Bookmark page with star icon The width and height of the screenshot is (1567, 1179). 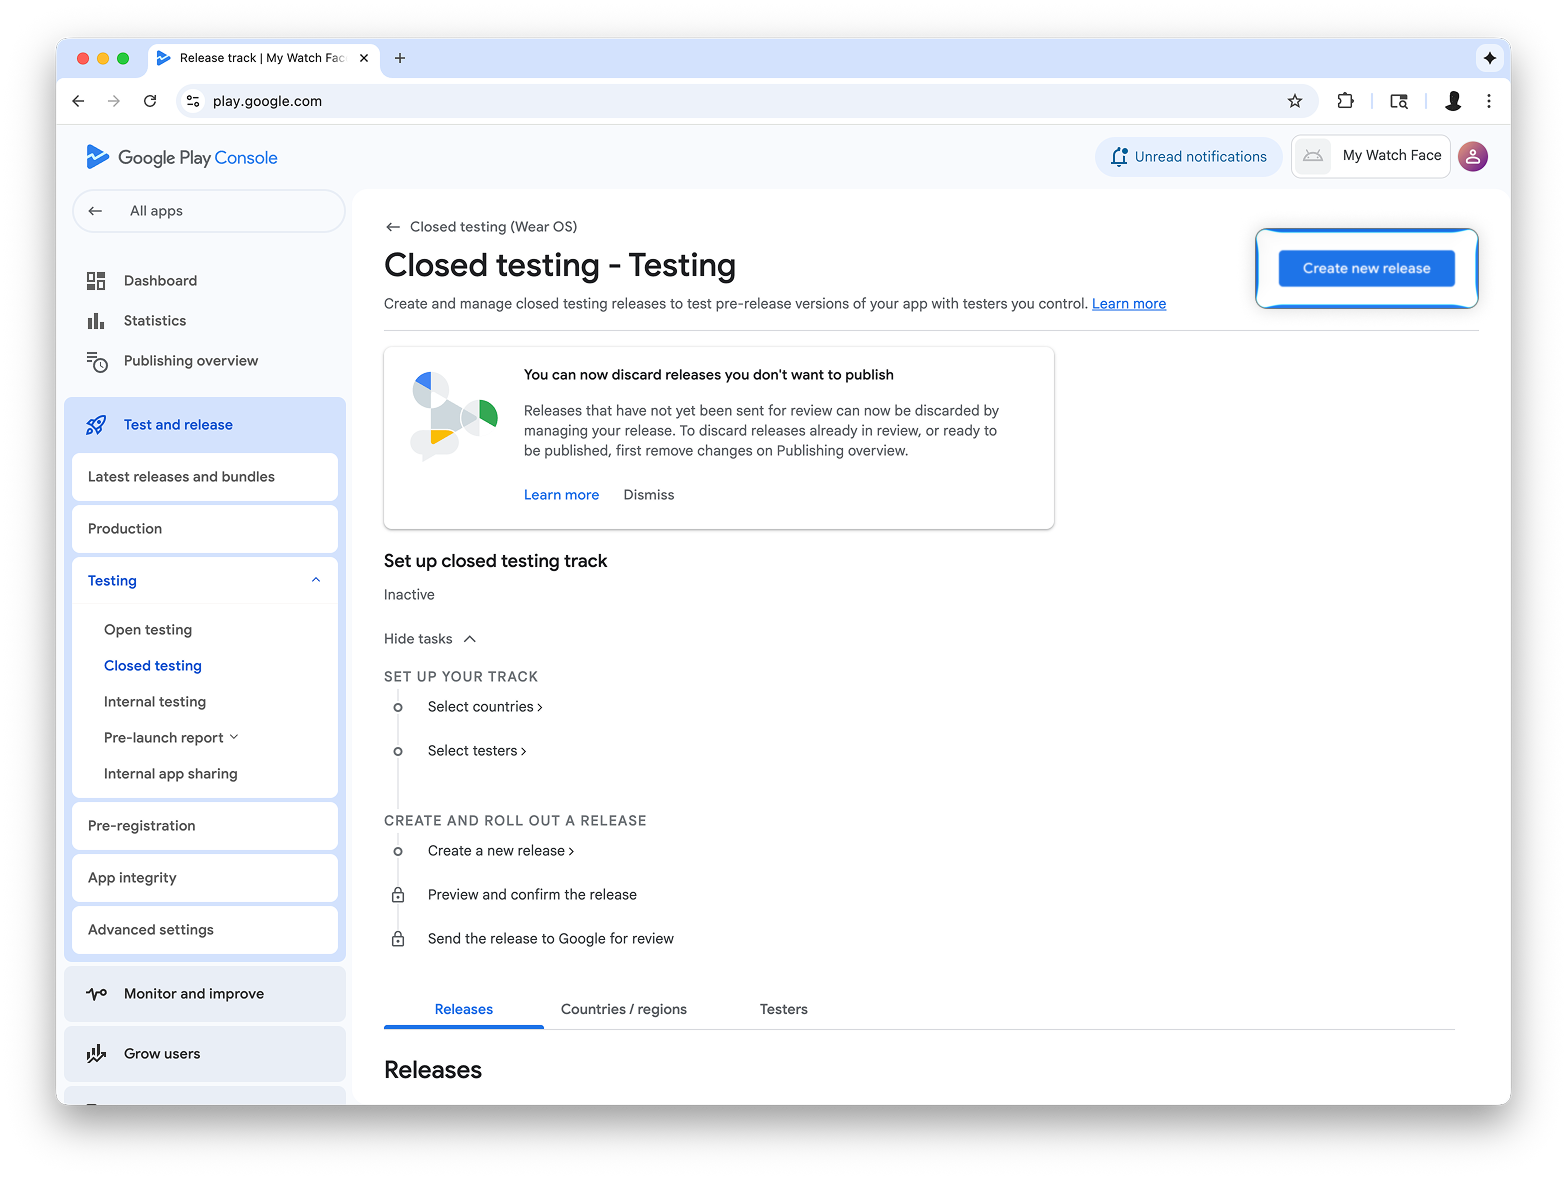tap(1295, 101)
